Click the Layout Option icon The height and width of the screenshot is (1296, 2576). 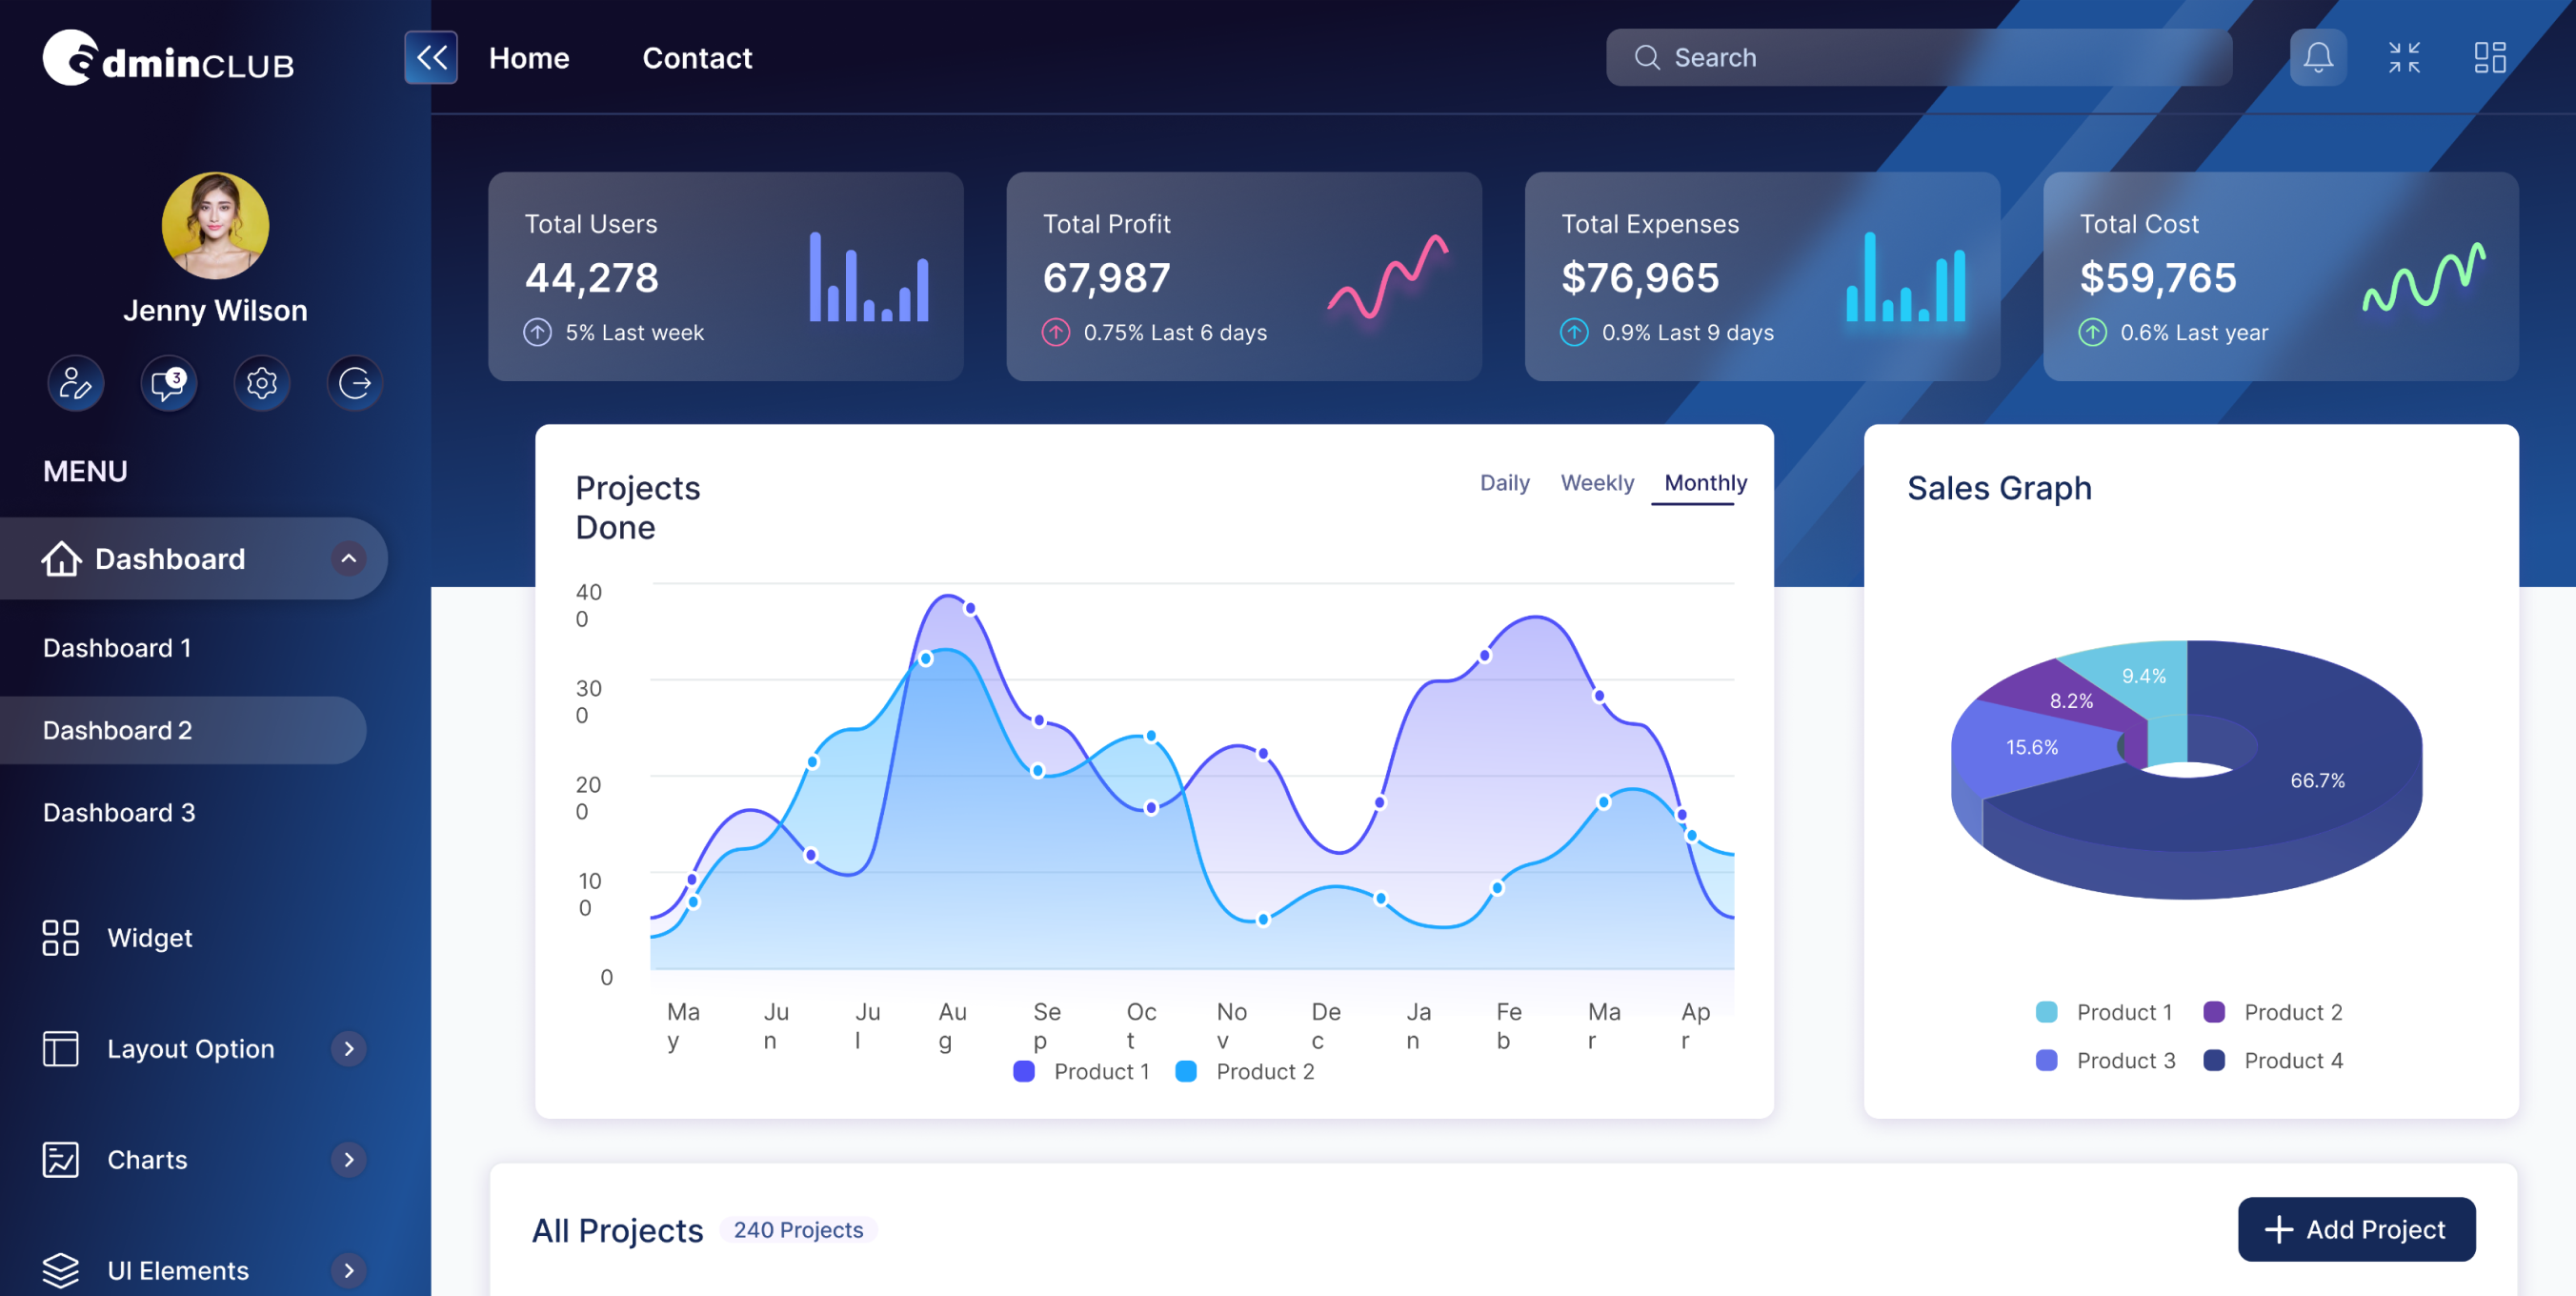tap(61, 1048)
